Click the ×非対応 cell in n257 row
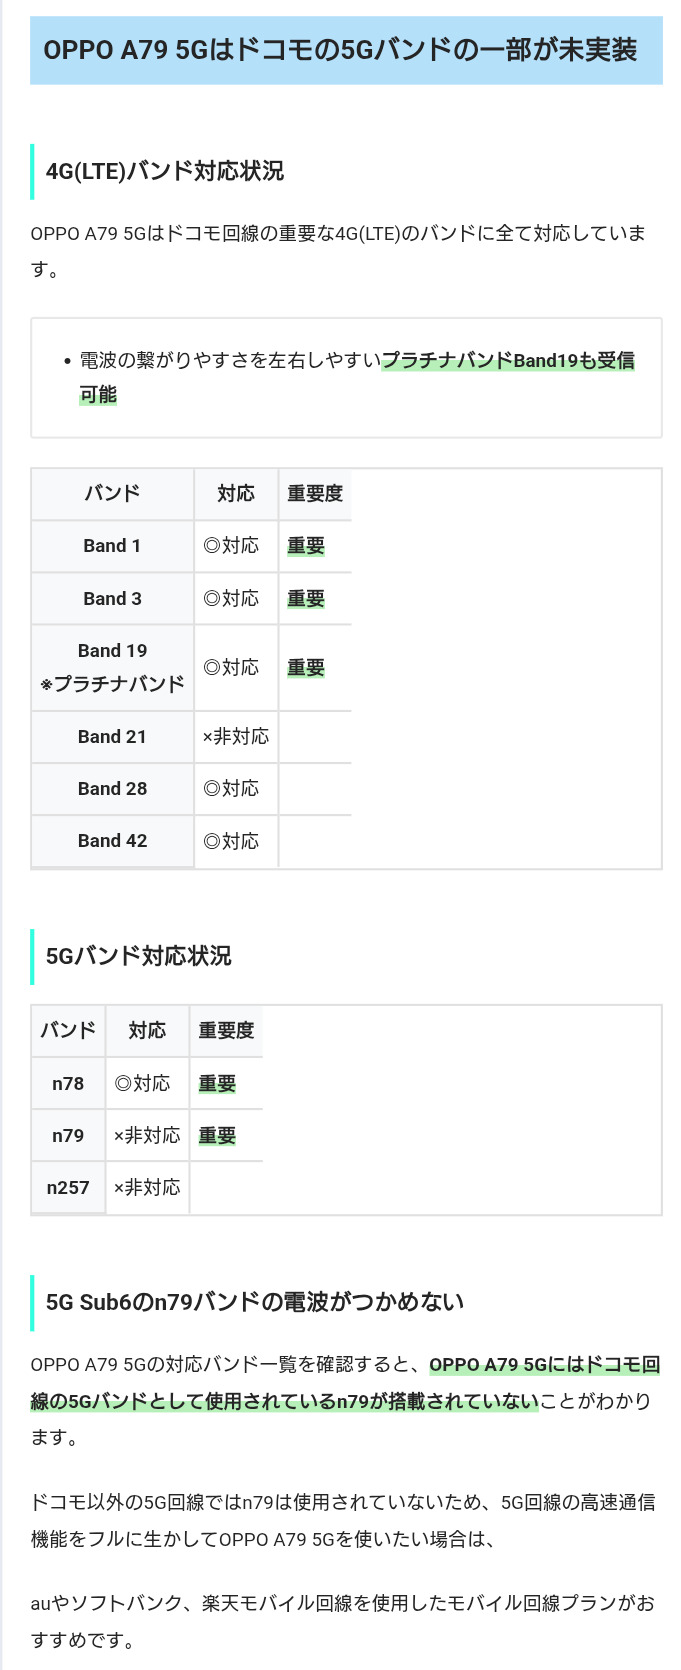The width and height of the screenshot is (681, 1670). [147, 1188]
